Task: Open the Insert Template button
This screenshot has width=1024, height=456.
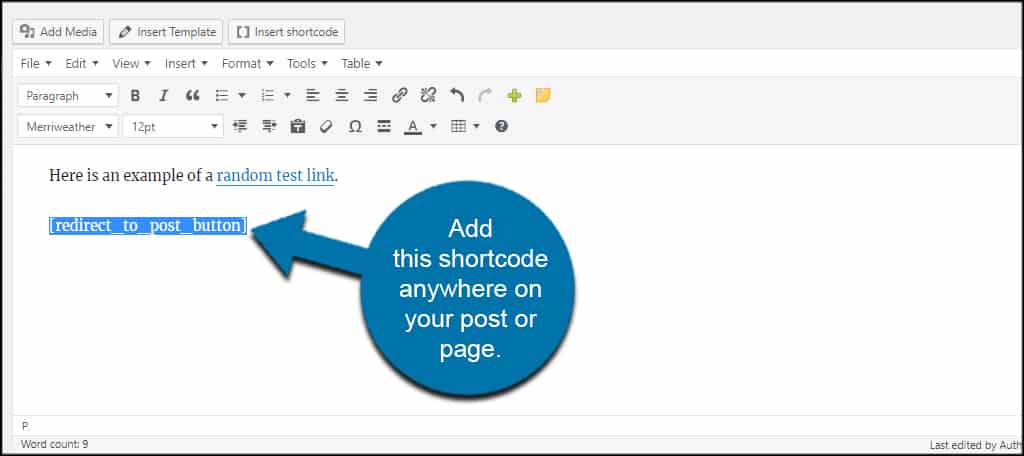Action: point(167,31)
